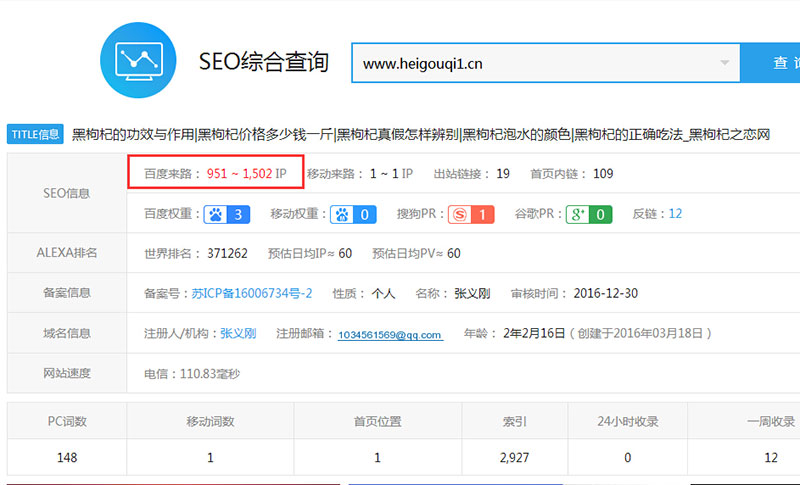The width and height of the screenshot is (800, 485).
Task: Click the 24小时收录 column header
Action: click(628, 421)
